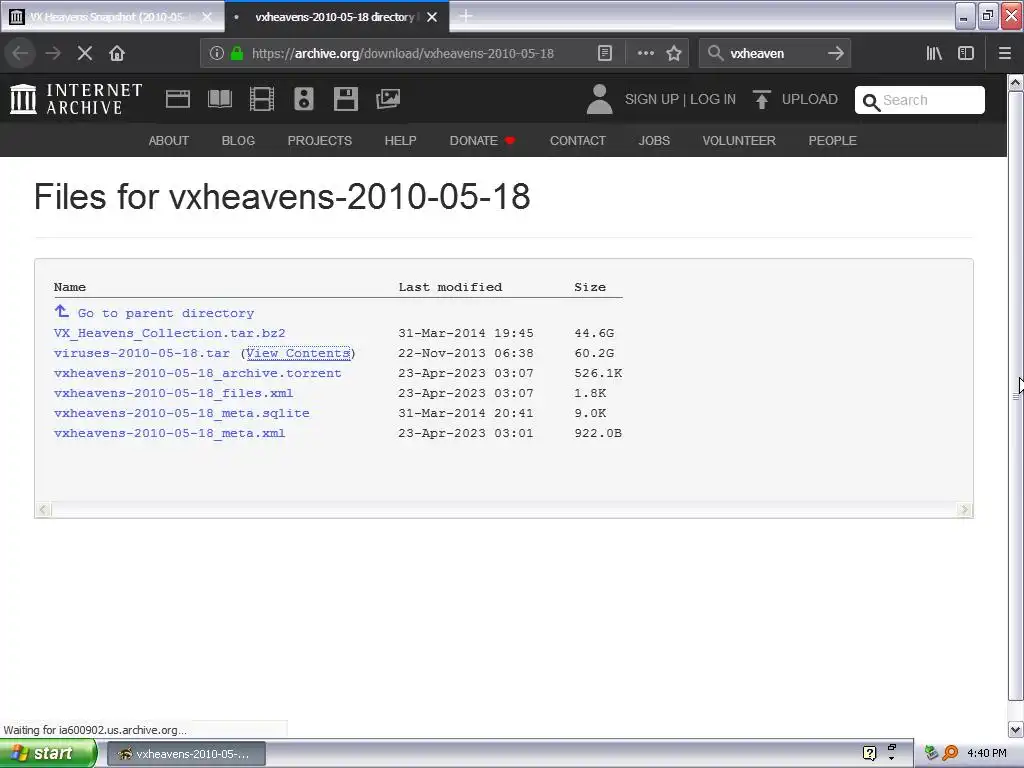Click page scrollbar down arrow

(1015, 729)
